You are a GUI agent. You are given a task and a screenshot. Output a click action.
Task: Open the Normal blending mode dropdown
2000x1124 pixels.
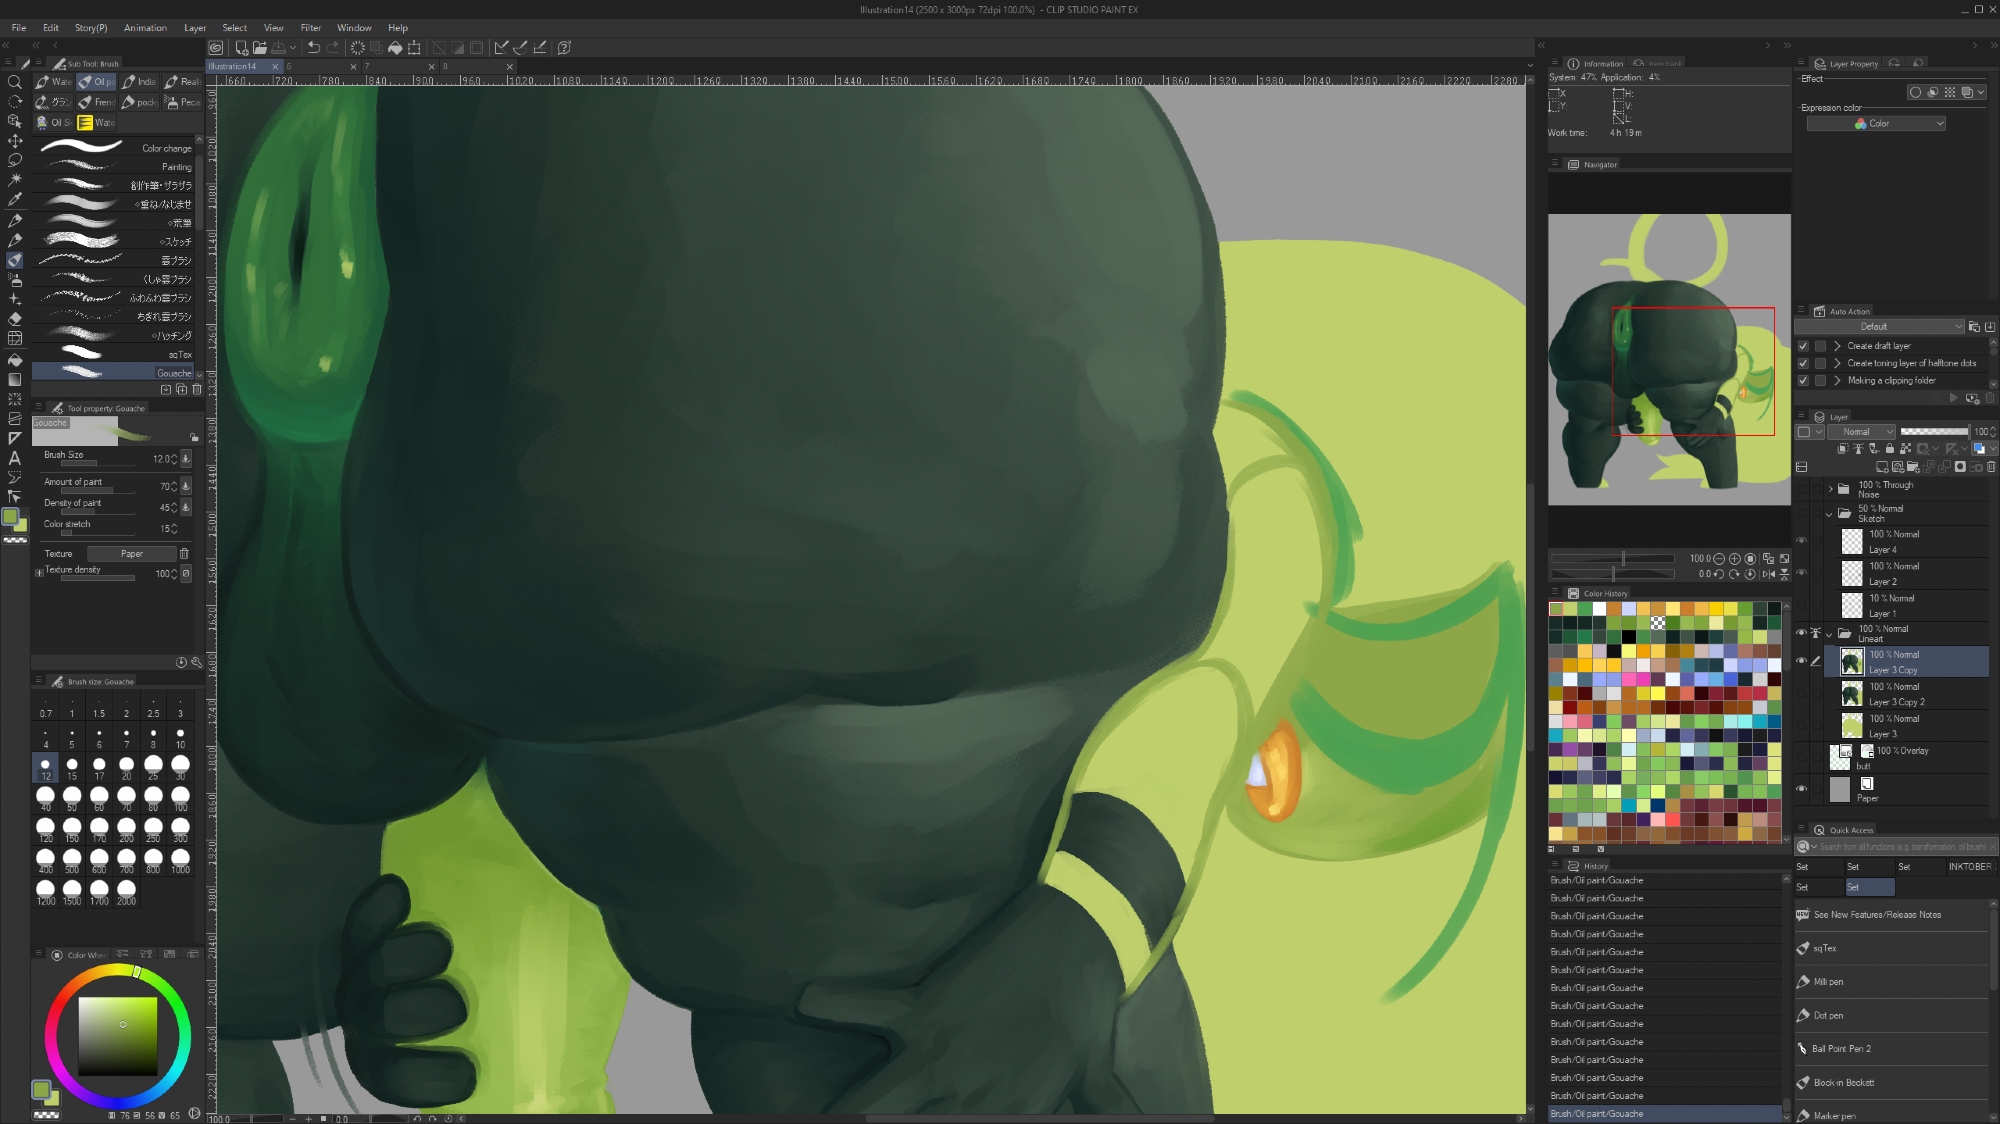point(1861,432)
